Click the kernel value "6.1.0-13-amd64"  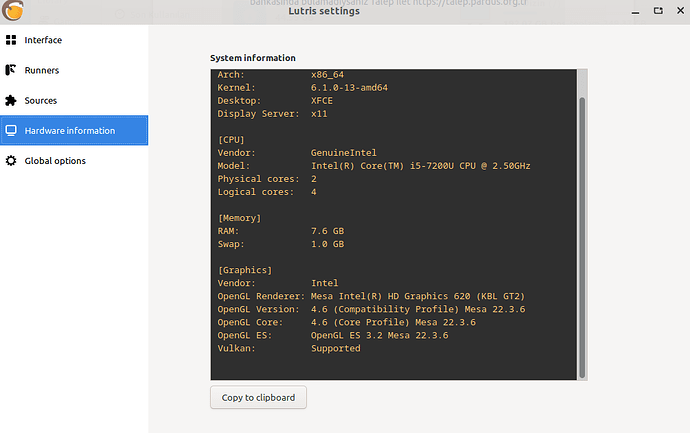coord(349,88)
